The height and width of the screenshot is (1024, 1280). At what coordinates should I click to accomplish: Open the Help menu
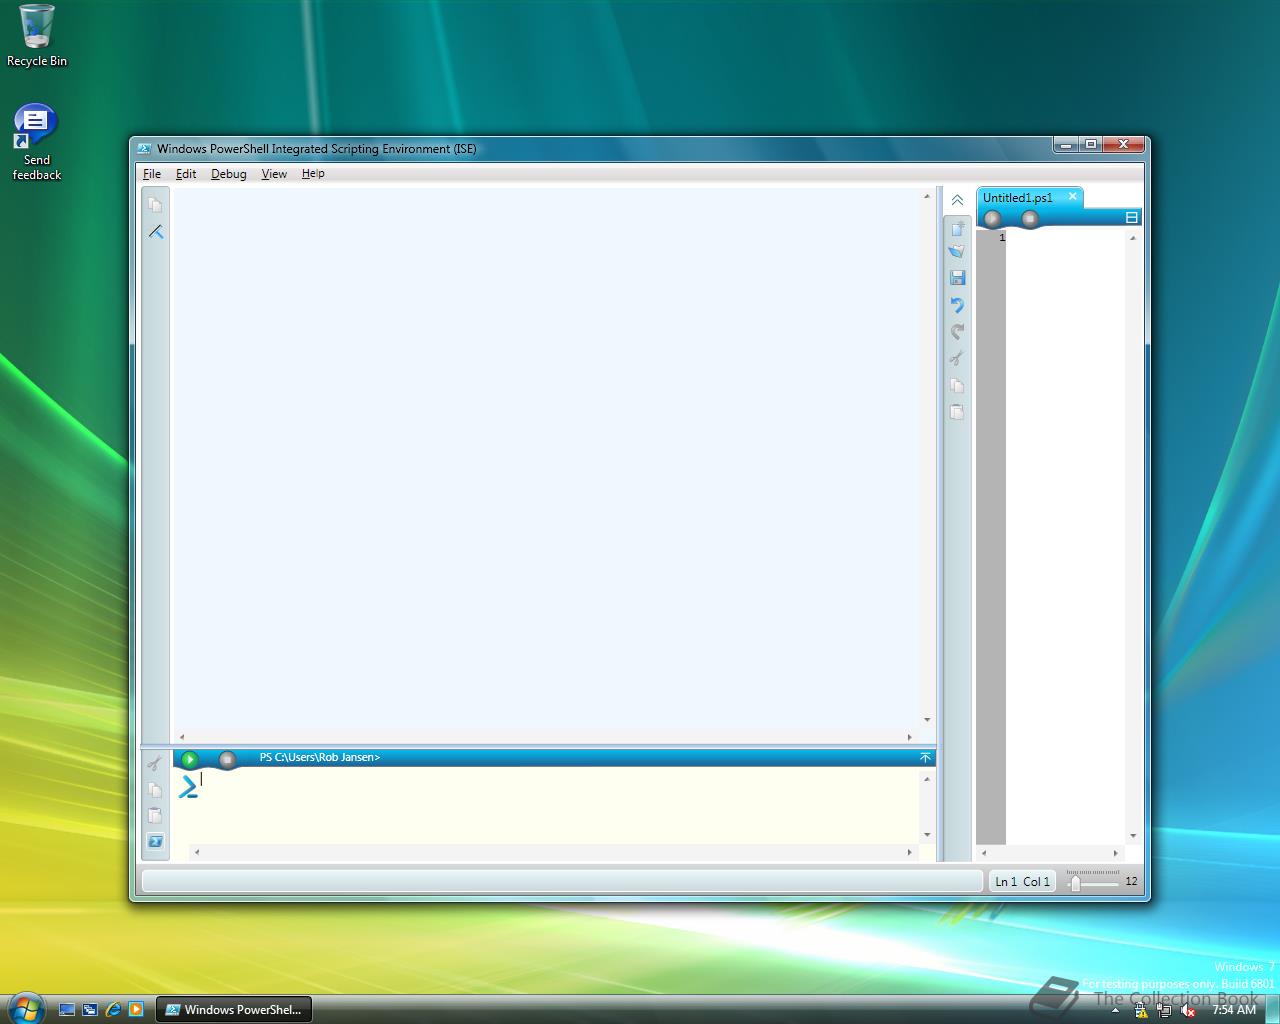point(313,174)
